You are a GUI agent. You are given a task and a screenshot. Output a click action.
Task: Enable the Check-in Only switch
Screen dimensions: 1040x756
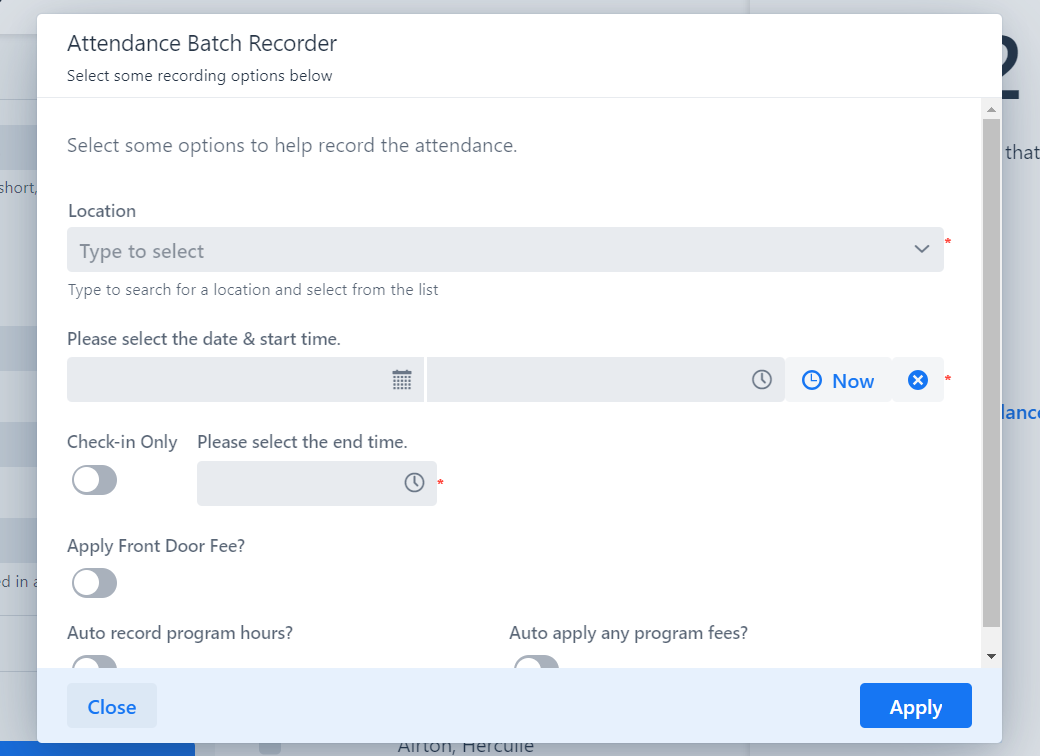click(x=95, y=481)
